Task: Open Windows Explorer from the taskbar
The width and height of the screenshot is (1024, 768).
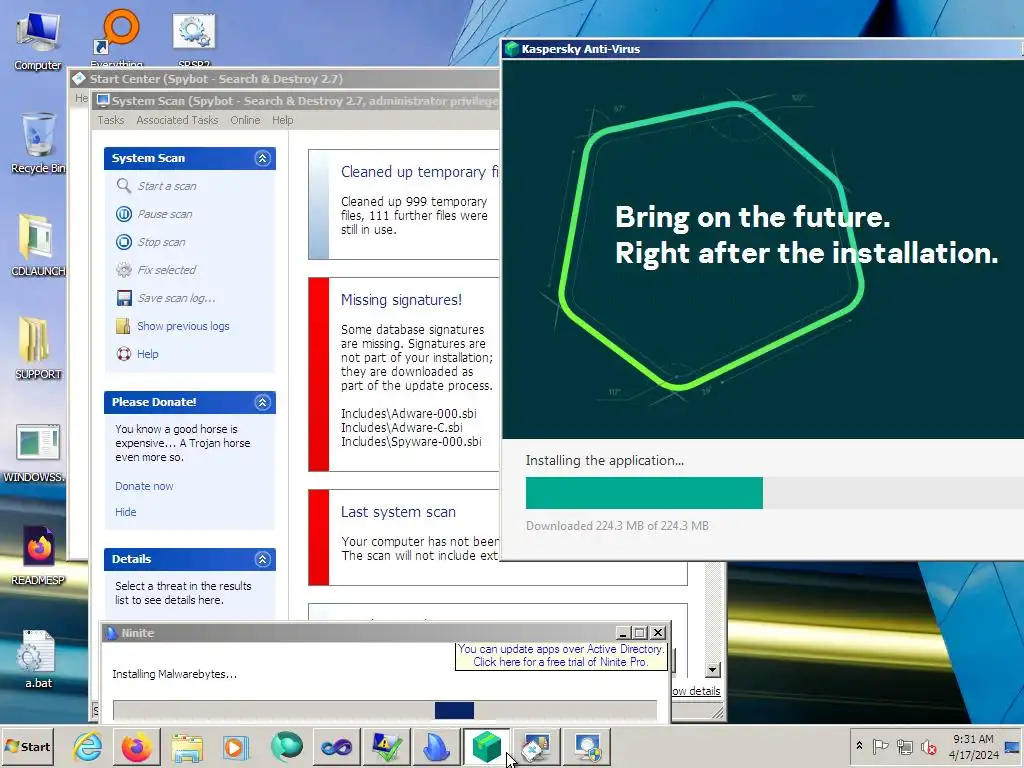Action: (x=187, y=746)
